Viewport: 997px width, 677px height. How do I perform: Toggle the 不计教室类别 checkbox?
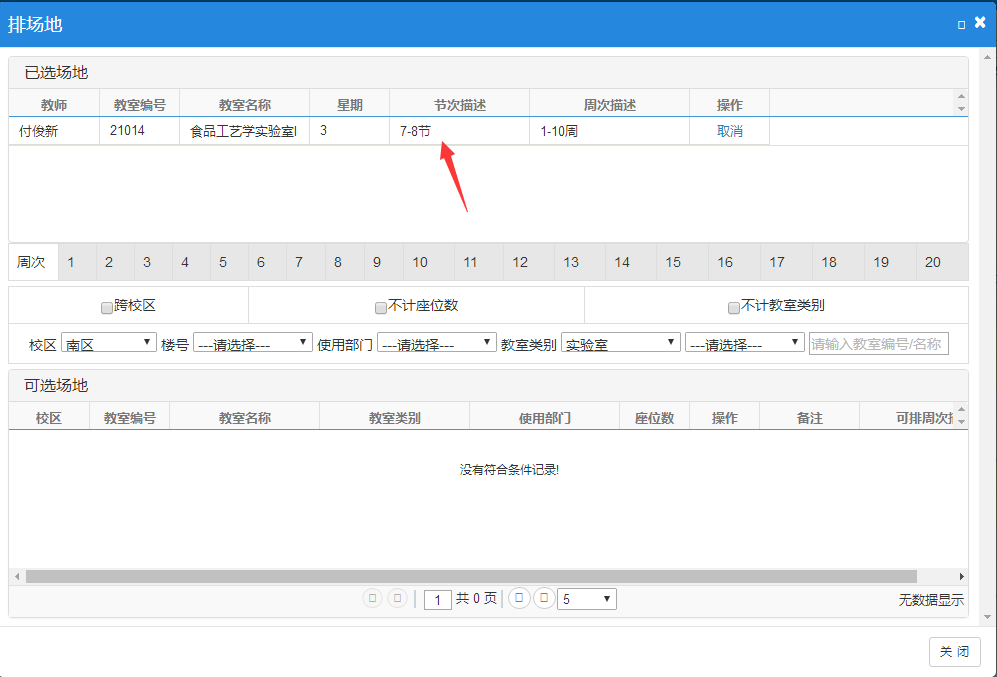click(734, 307)
